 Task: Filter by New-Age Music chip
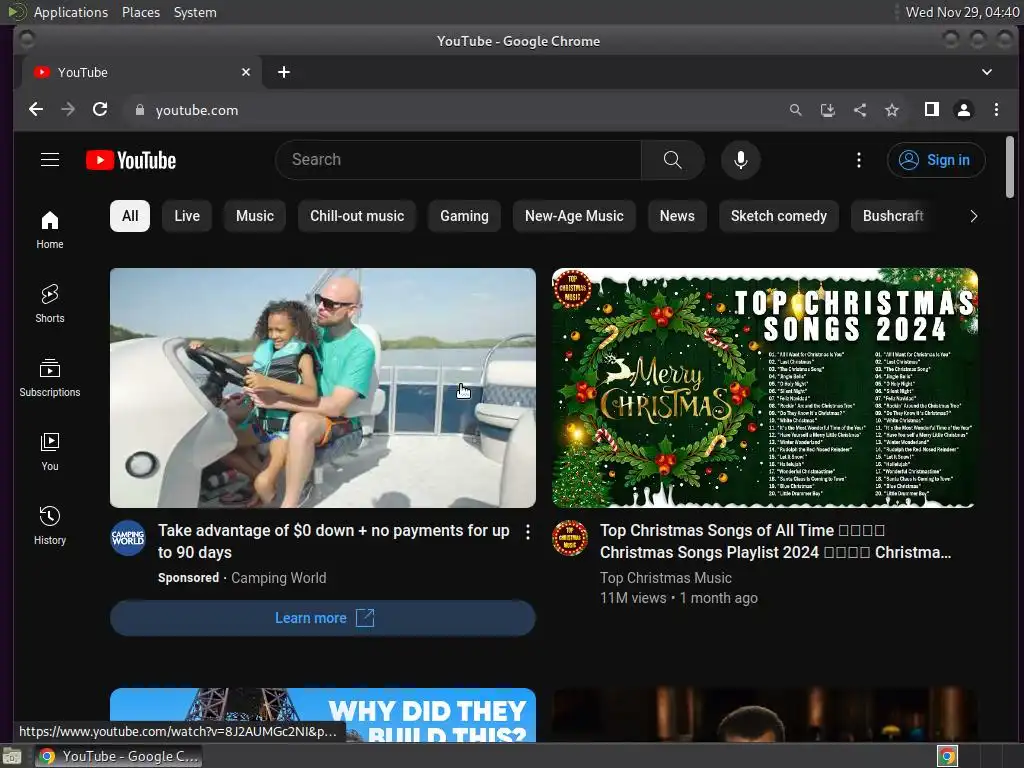(x=574, y=216)
